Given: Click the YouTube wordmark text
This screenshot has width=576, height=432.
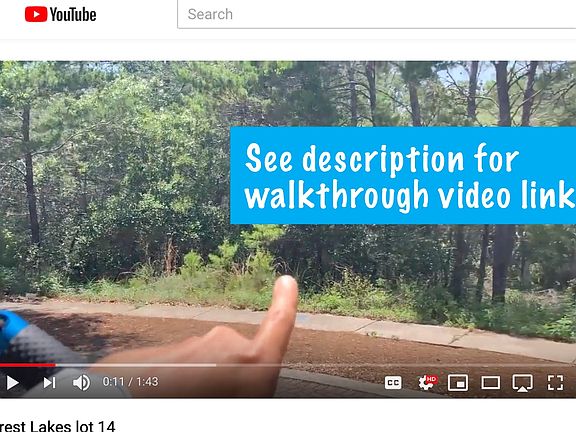Looking at the screenshot, I should pos(73,15).
